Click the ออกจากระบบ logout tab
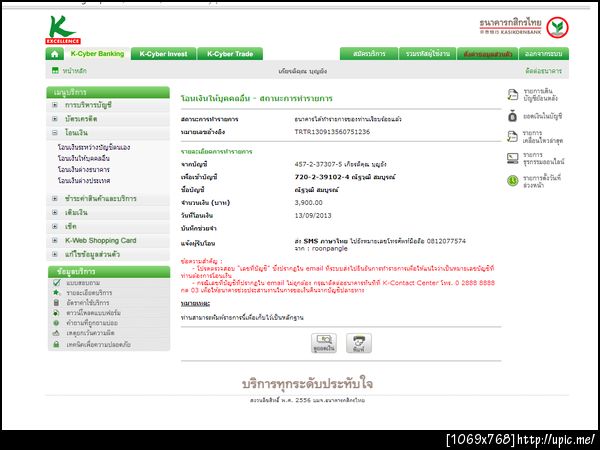Viewport: 600px width, 450px height. (544, 54)
